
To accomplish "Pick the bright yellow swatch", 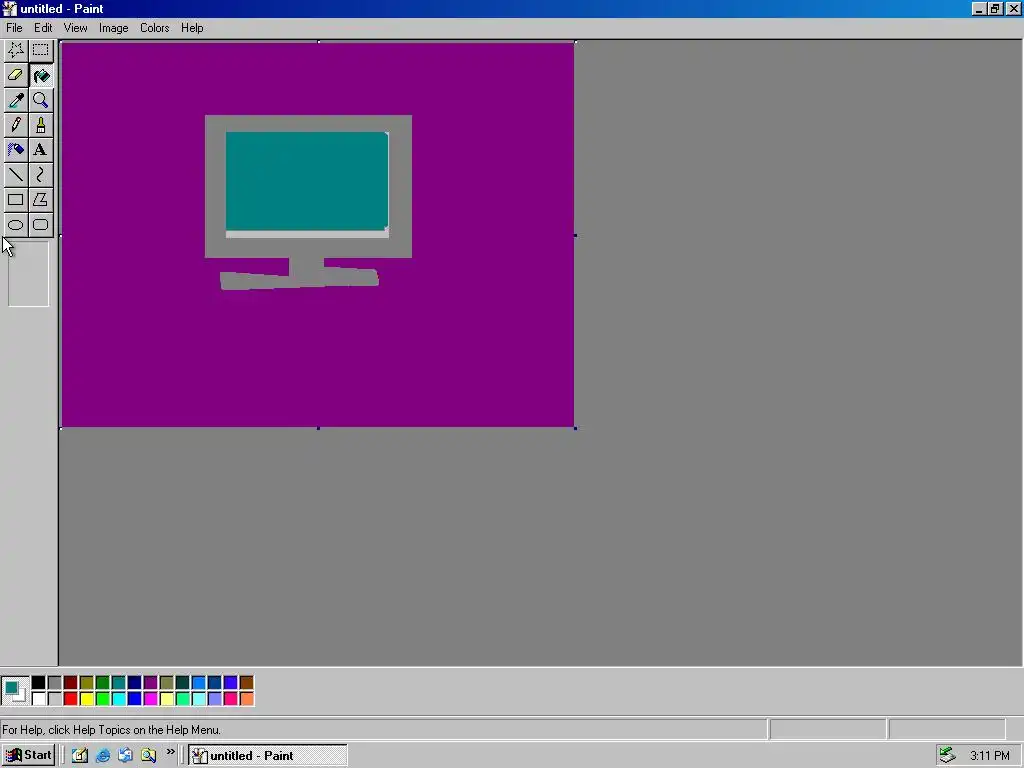I will tap(87, 699).
